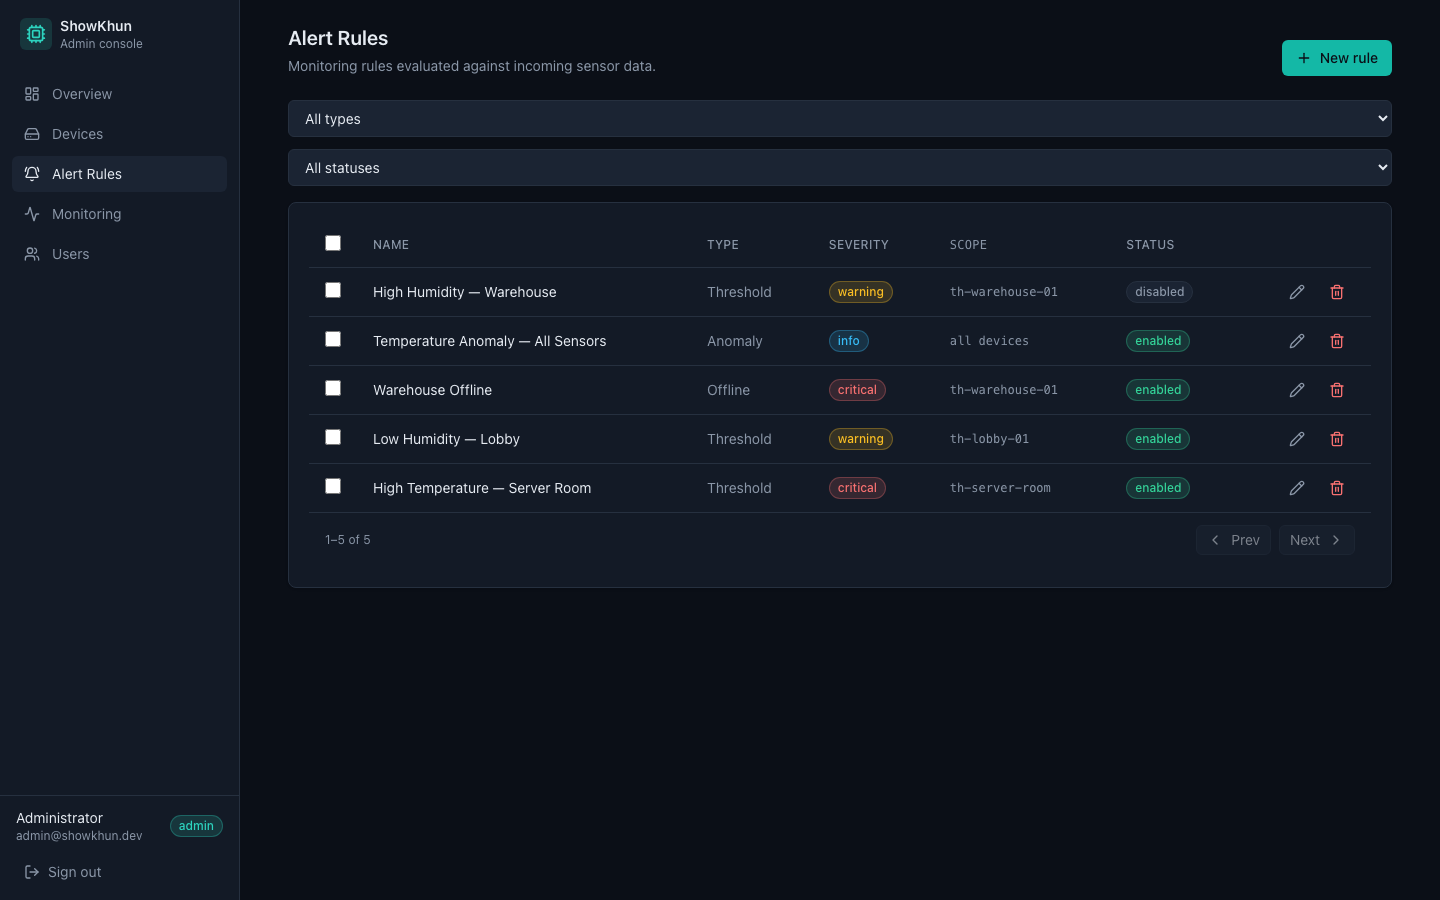Viewport: 1440px width, 900px height.
Task: Click the ShowKhun chip logo icon
Action: [36, 34]
